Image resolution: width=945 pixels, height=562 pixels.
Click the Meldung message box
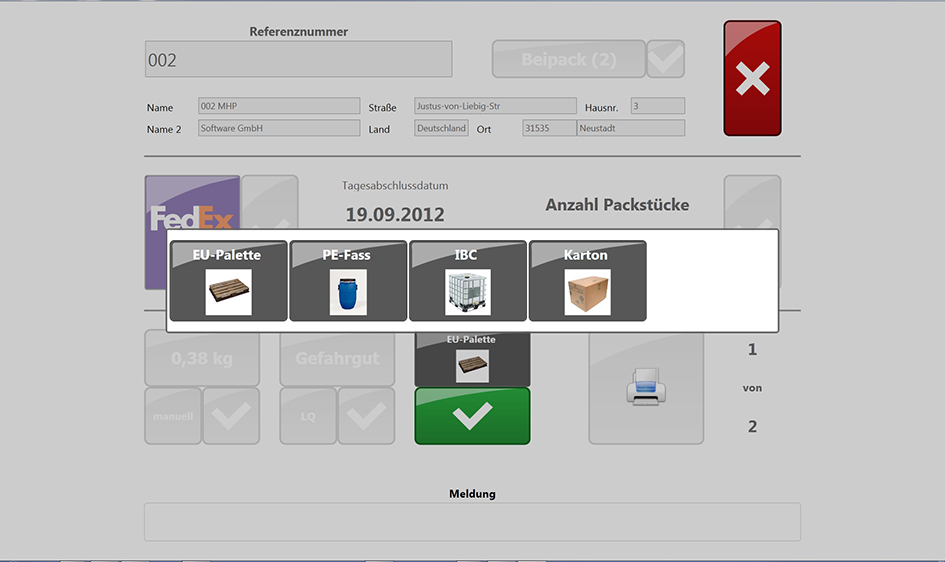(x=472, y=522)
